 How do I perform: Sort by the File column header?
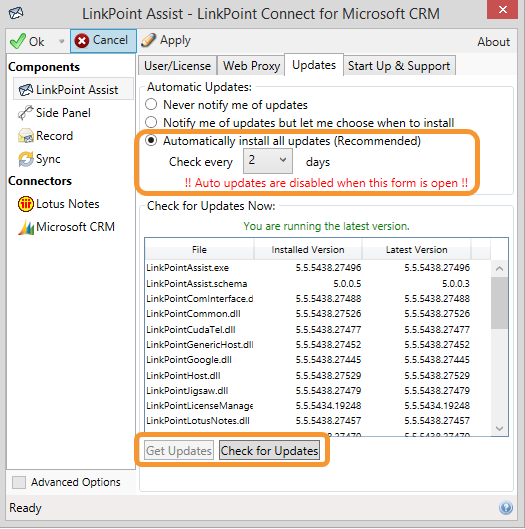coord(199,250)
